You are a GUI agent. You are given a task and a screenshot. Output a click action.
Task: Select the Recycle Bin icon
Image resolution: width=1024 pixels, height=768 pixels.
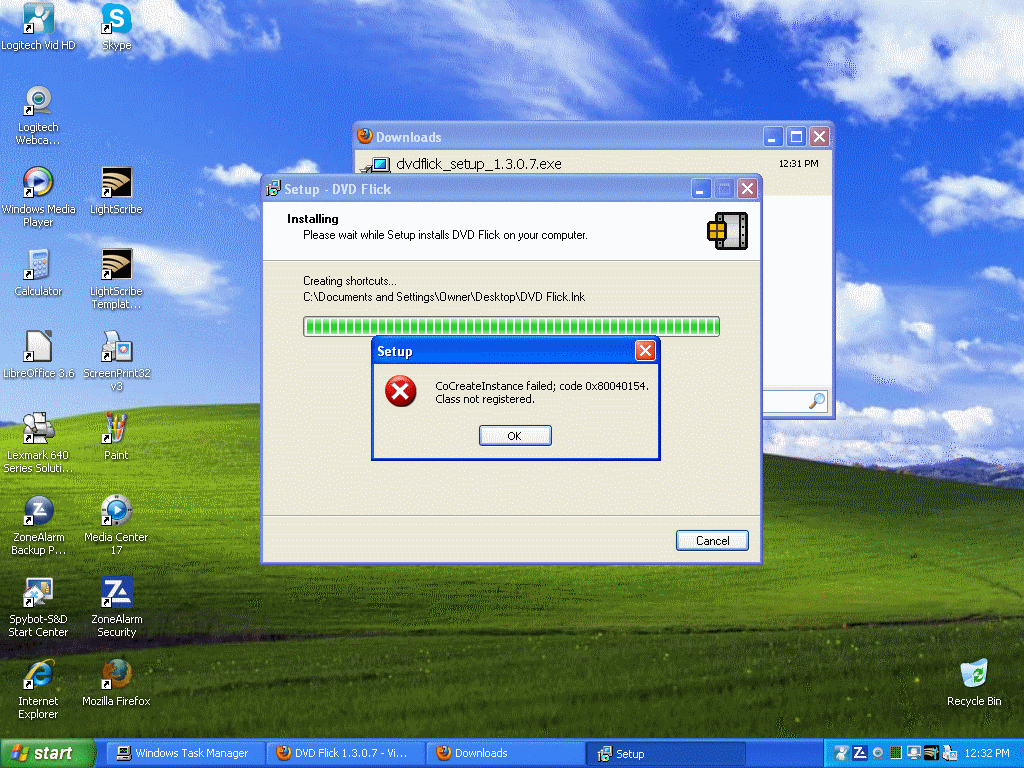coord(974,683)
